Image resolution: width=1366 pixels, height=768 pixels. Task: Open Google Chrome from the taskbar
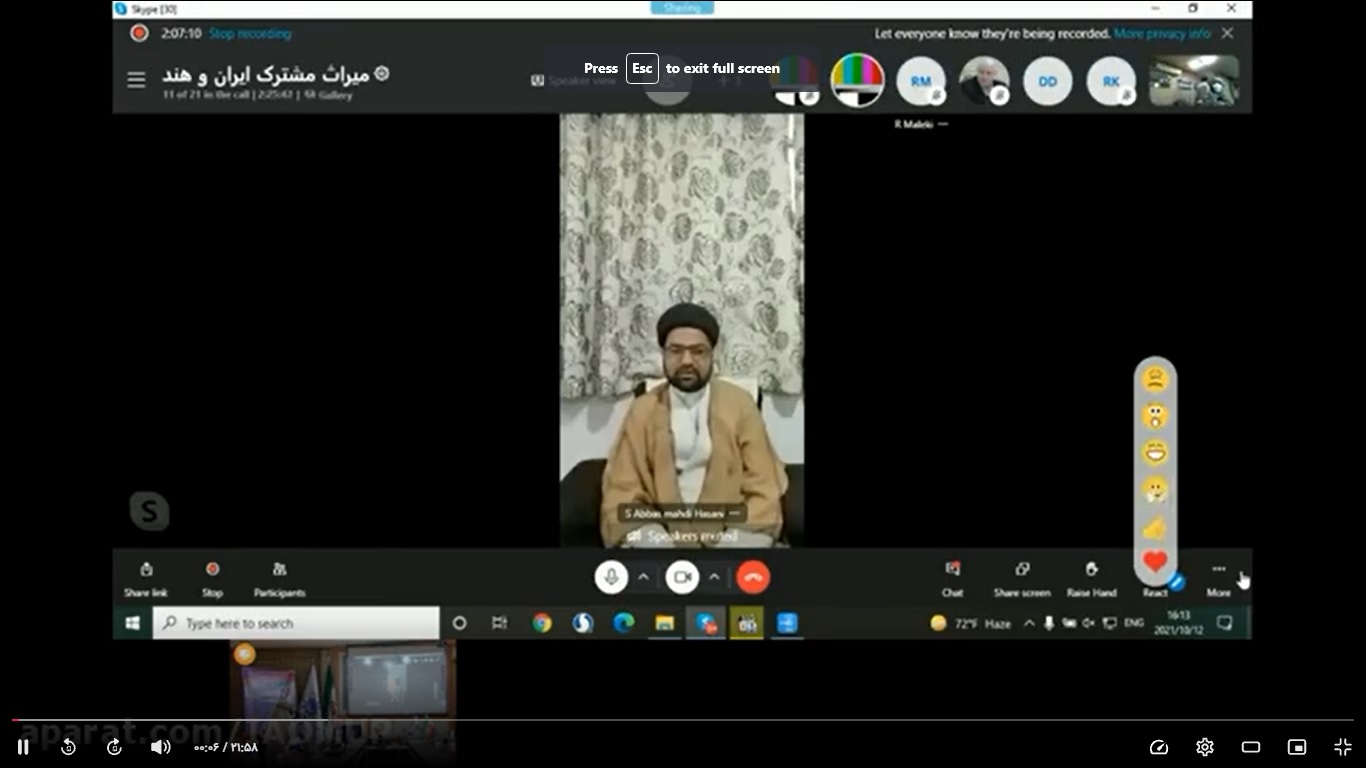click(x=542, y=623)
